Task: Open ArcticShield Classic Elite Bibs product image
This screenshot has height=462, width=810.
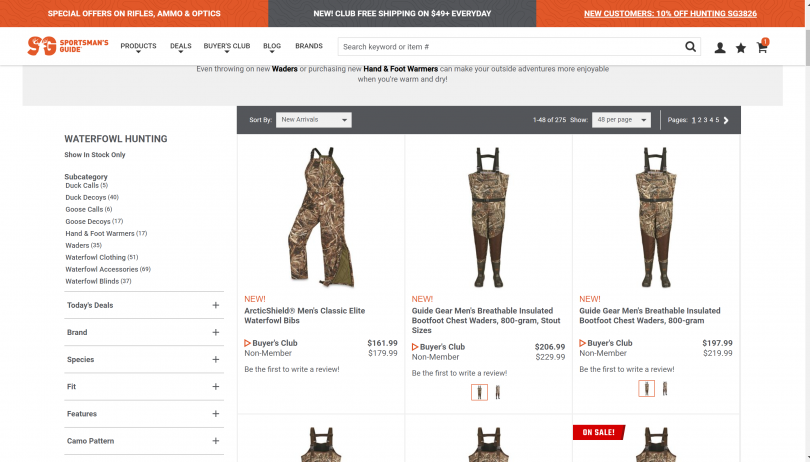Action: [320, 217]
